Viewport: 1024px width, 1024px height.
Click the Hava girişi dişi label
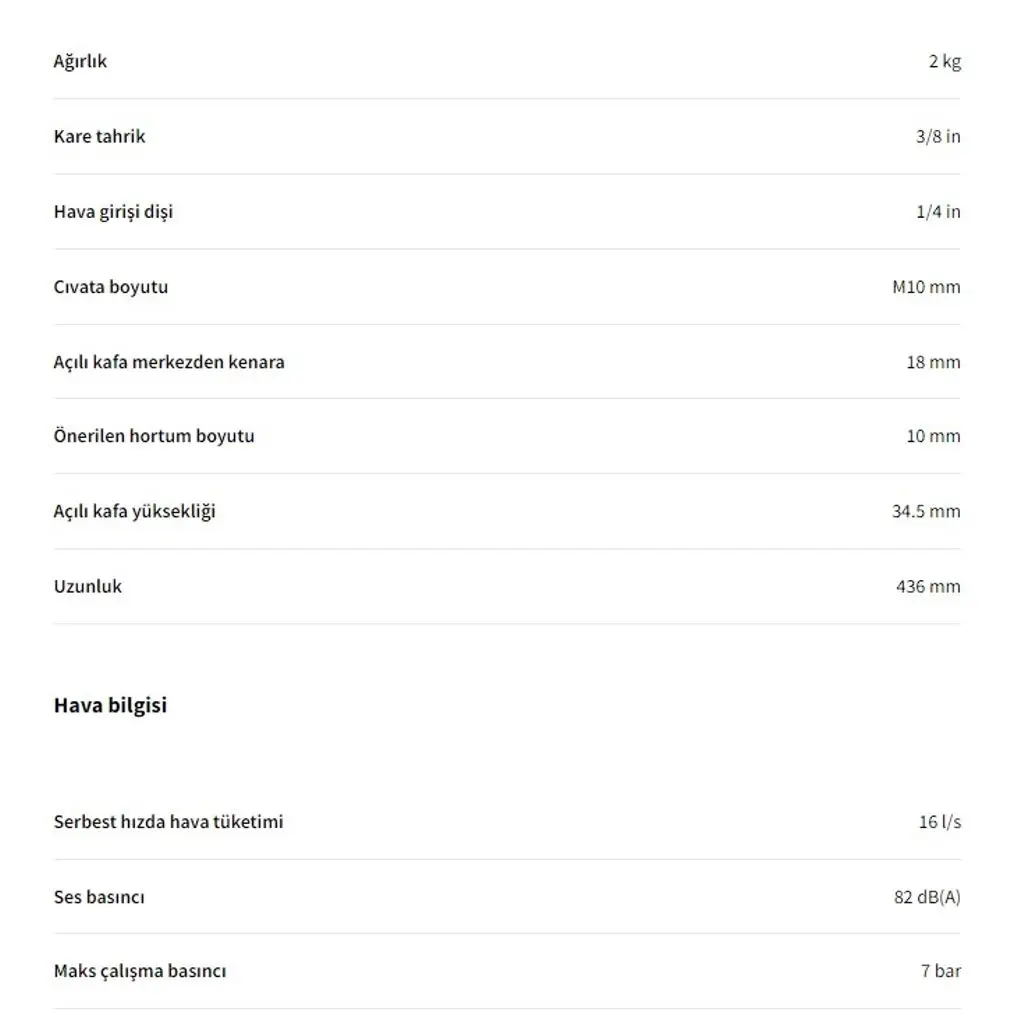pos(113,212)
